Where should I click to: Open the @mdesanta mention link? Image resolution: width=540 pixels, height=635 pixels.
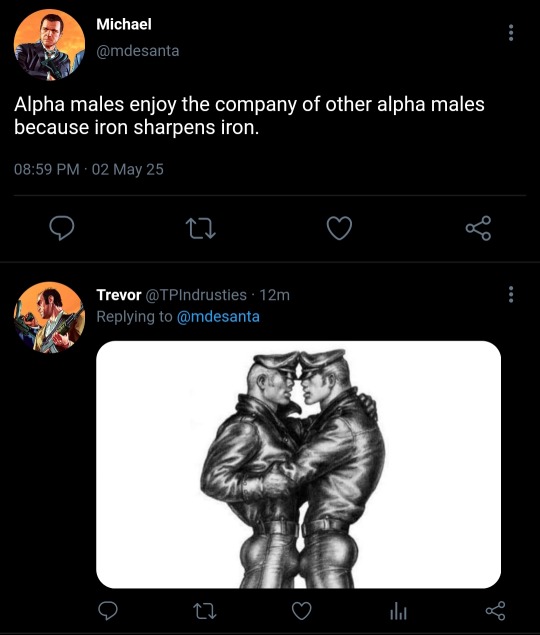(x=218, y=316)
